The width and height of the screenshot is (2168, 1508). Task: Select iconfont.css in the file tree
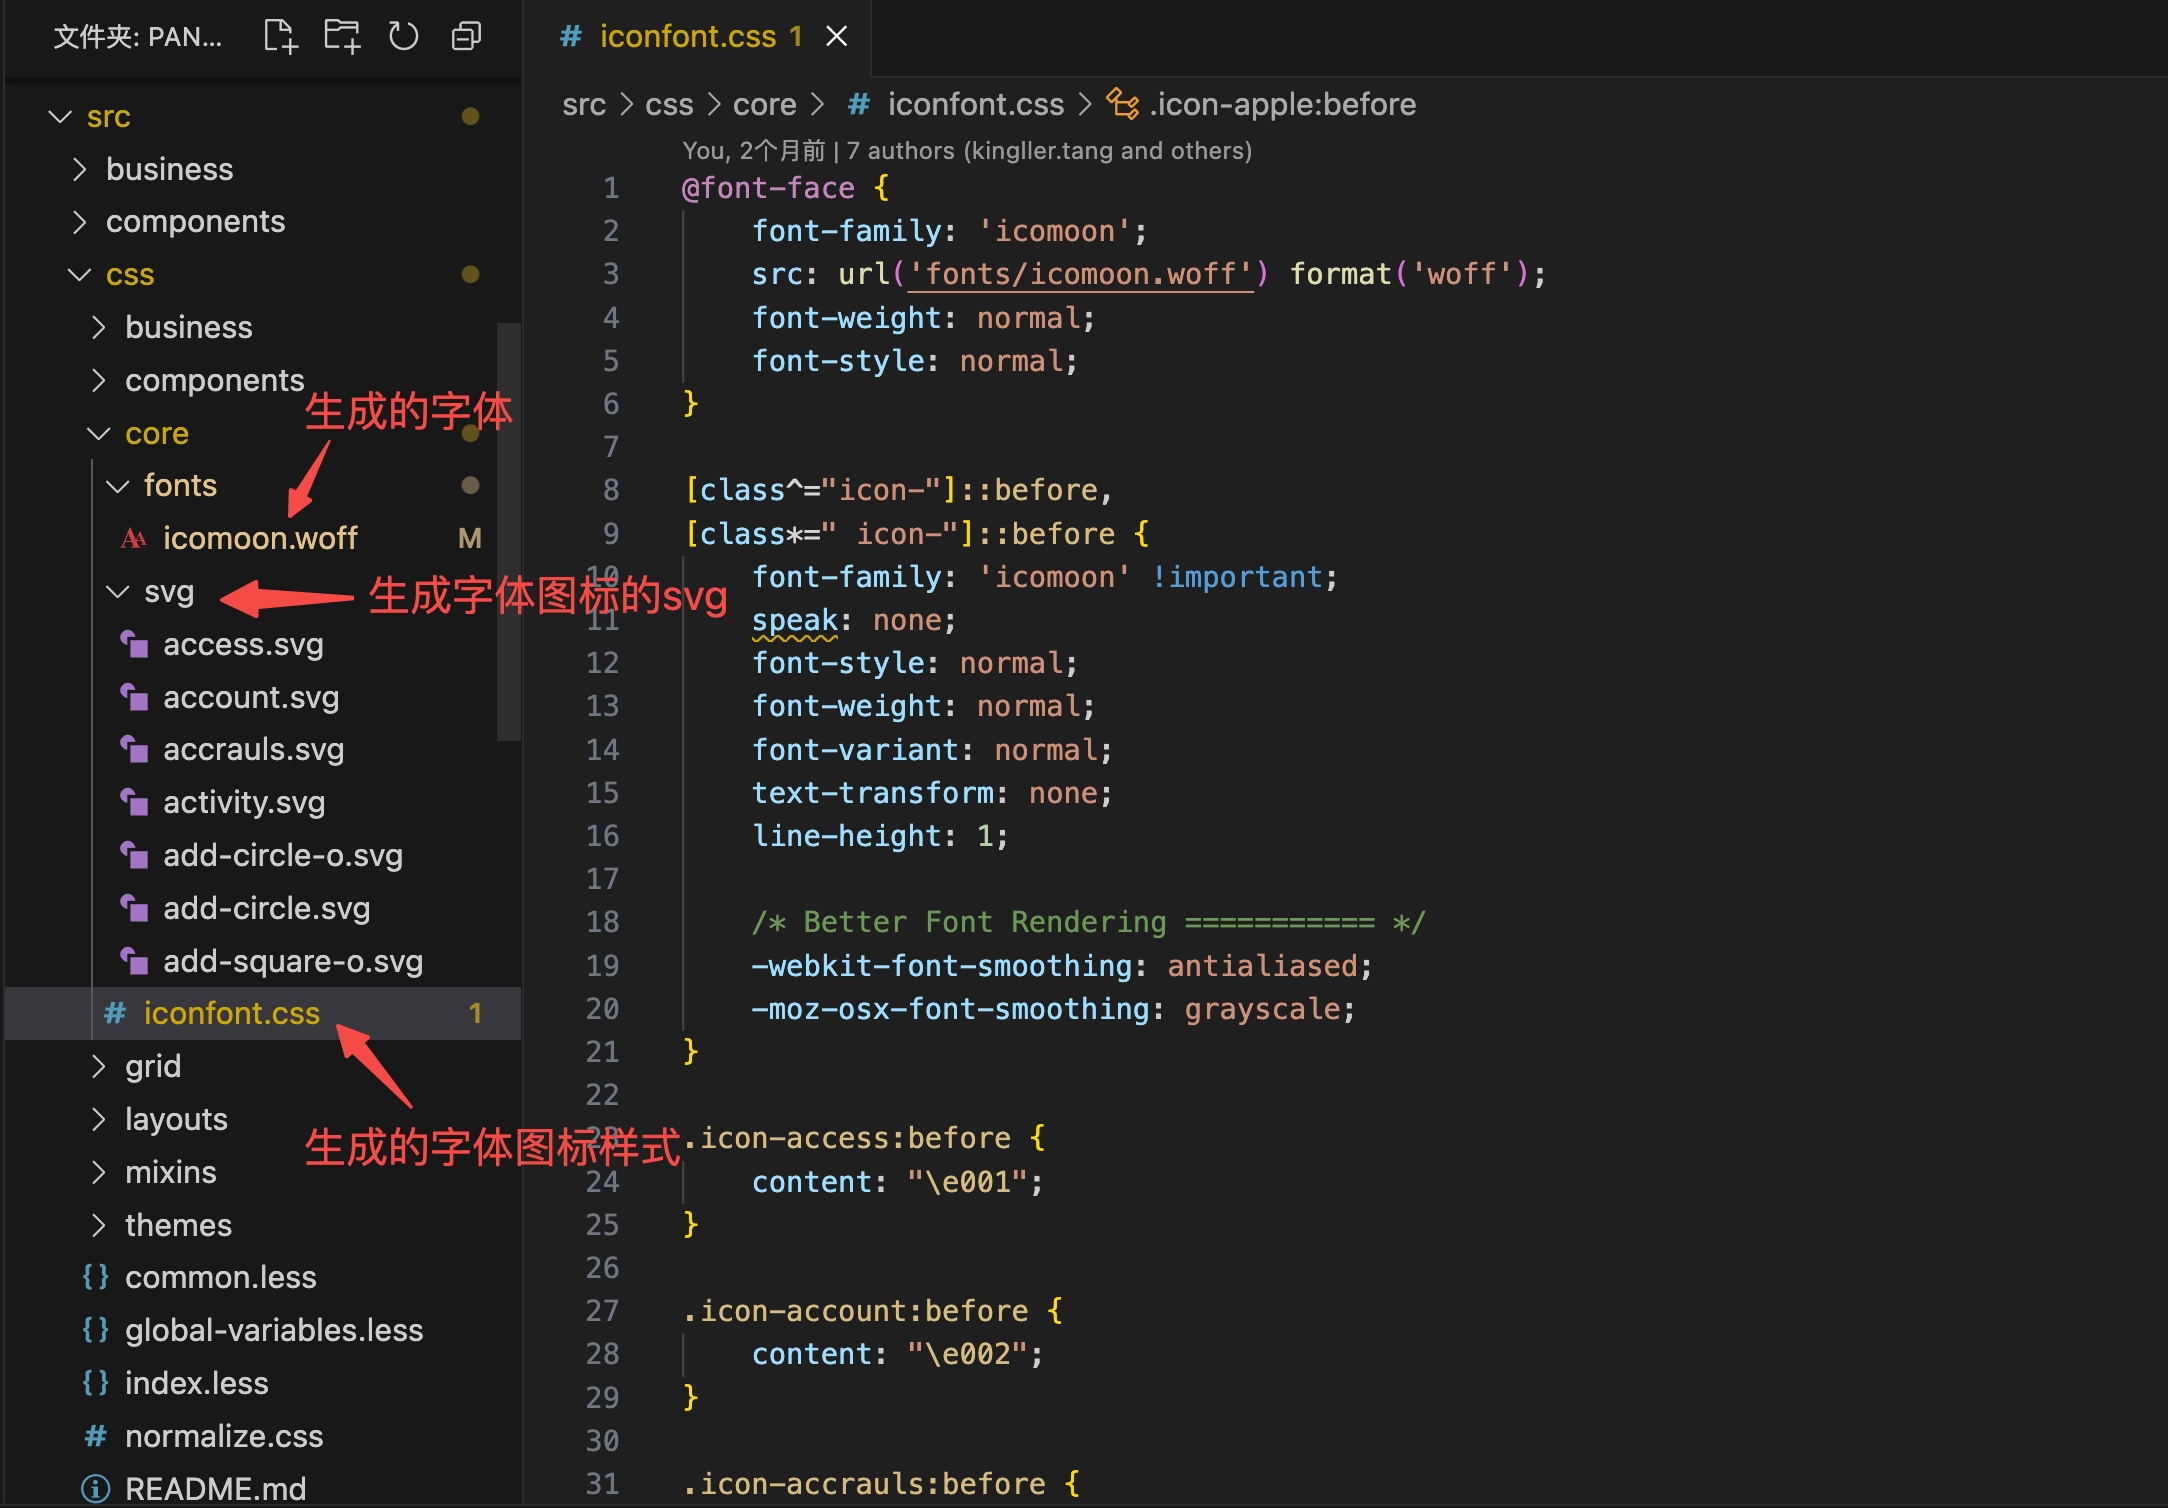pyautogui.click(x=263, y=1013)
